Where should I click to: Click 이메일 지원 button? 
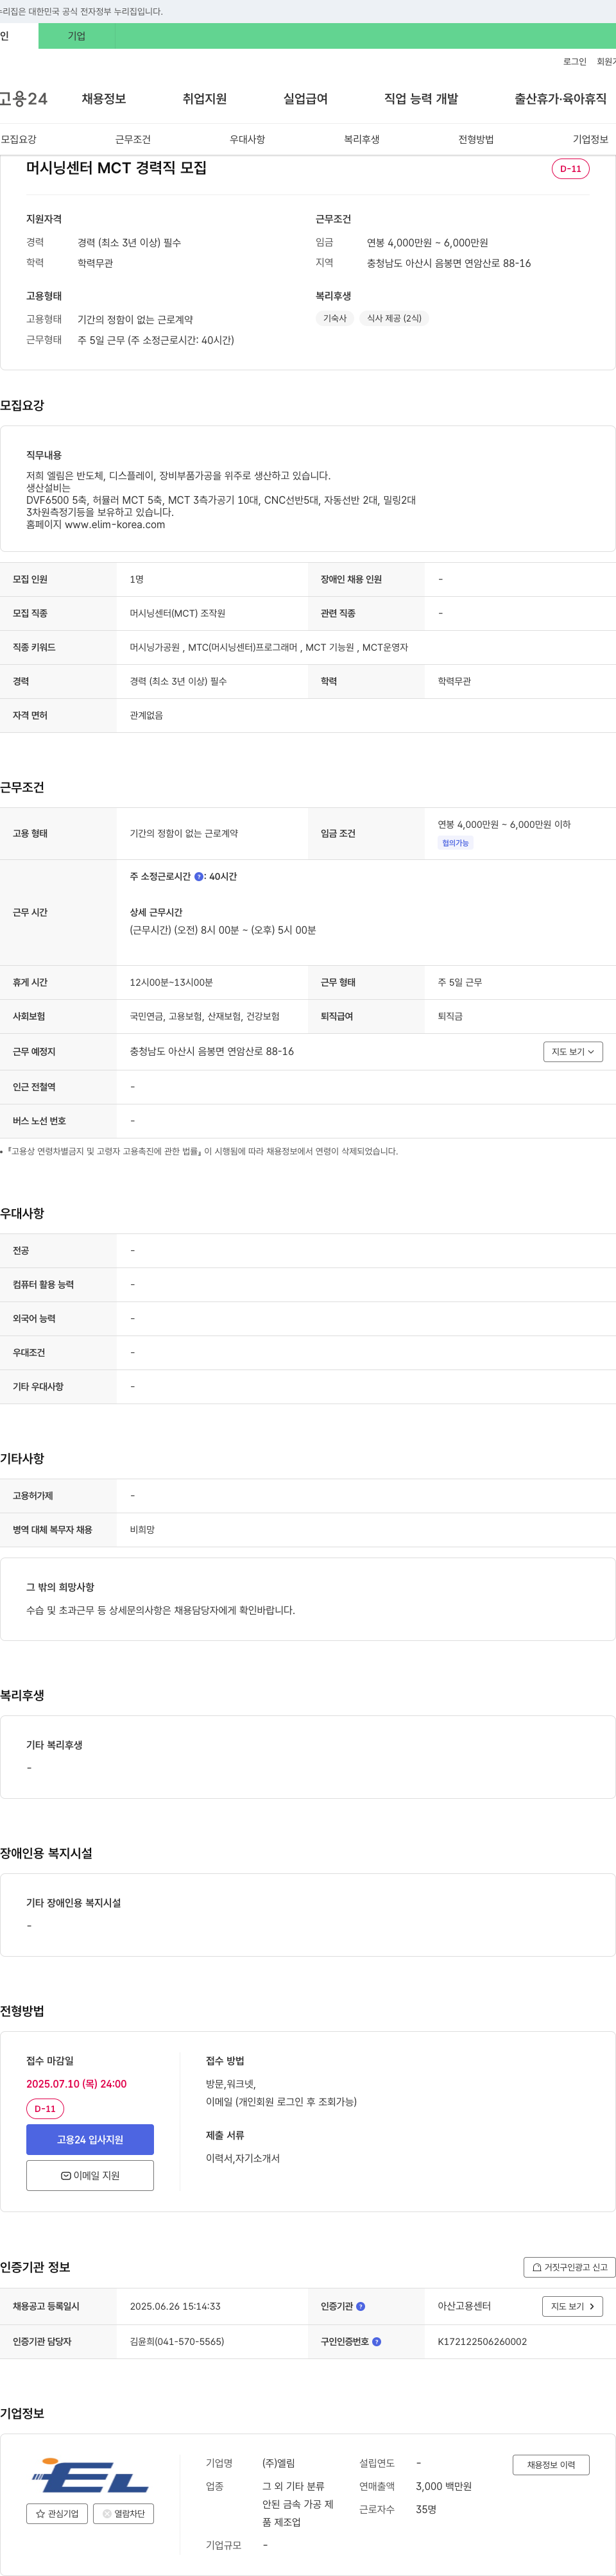click(x=90, y=2175)
